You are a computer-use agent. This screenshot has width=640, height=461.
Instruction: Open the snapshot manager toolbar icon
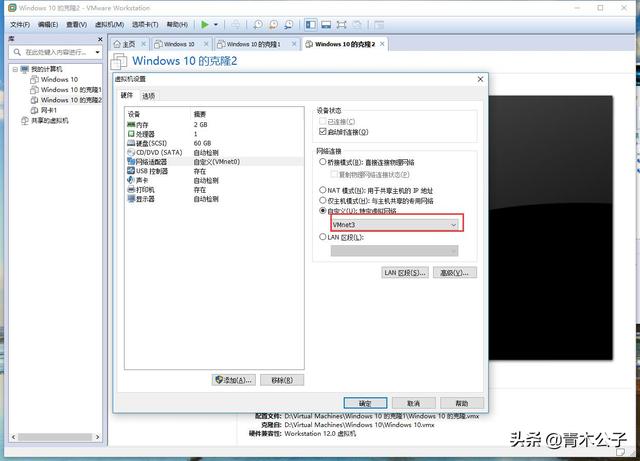(x=289, y=25)
